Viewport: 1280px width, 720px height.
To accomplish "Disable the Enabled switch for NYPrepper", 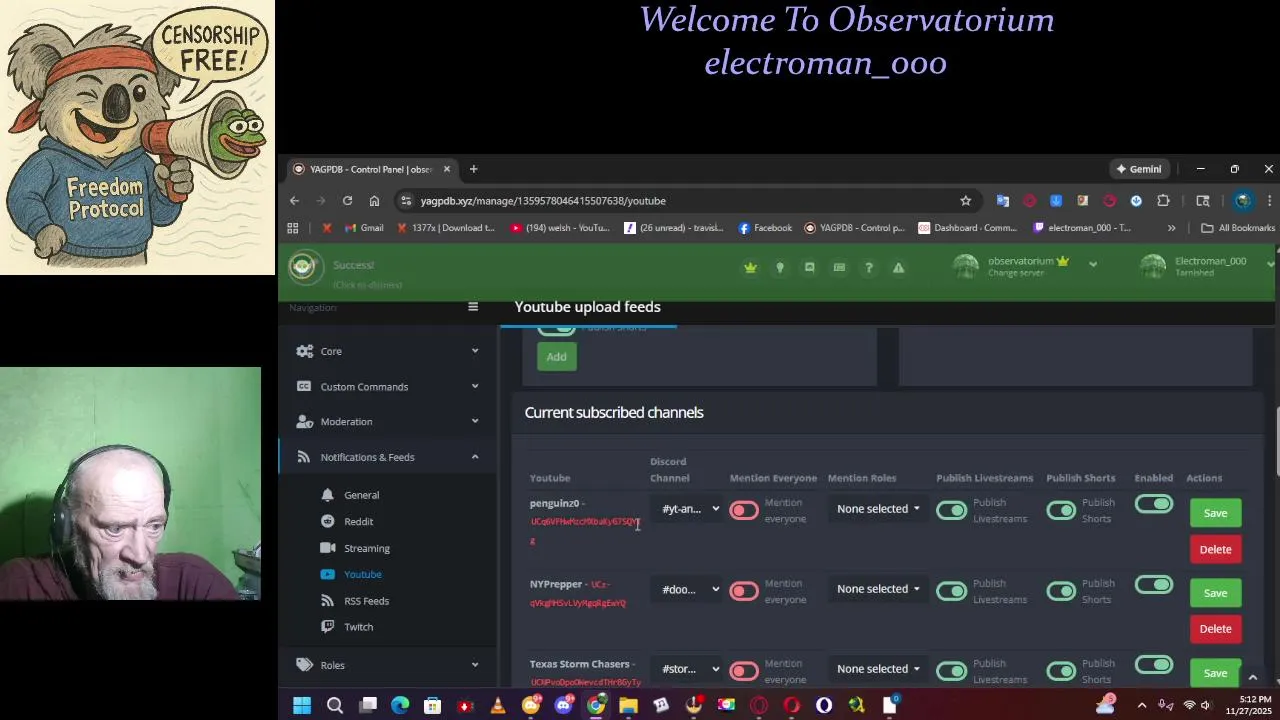I will pyautogui.click(x=1154, y=584).
